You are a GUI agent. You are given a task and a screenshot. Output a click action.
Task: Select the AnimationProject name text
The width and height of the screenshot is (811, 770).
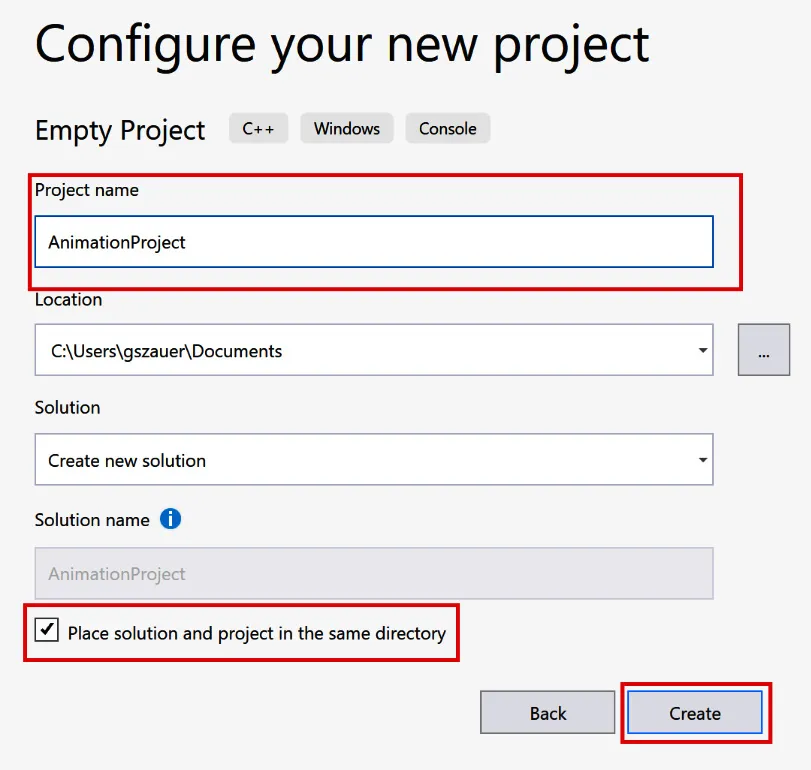click(118, 241)
